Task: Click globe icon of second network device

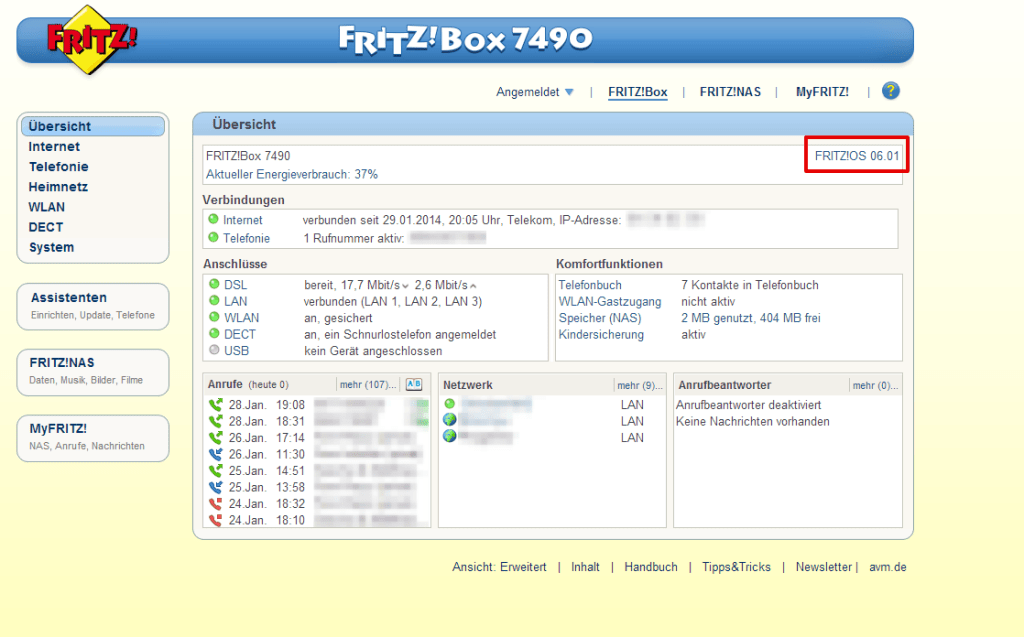Action: tap(449, 419)
